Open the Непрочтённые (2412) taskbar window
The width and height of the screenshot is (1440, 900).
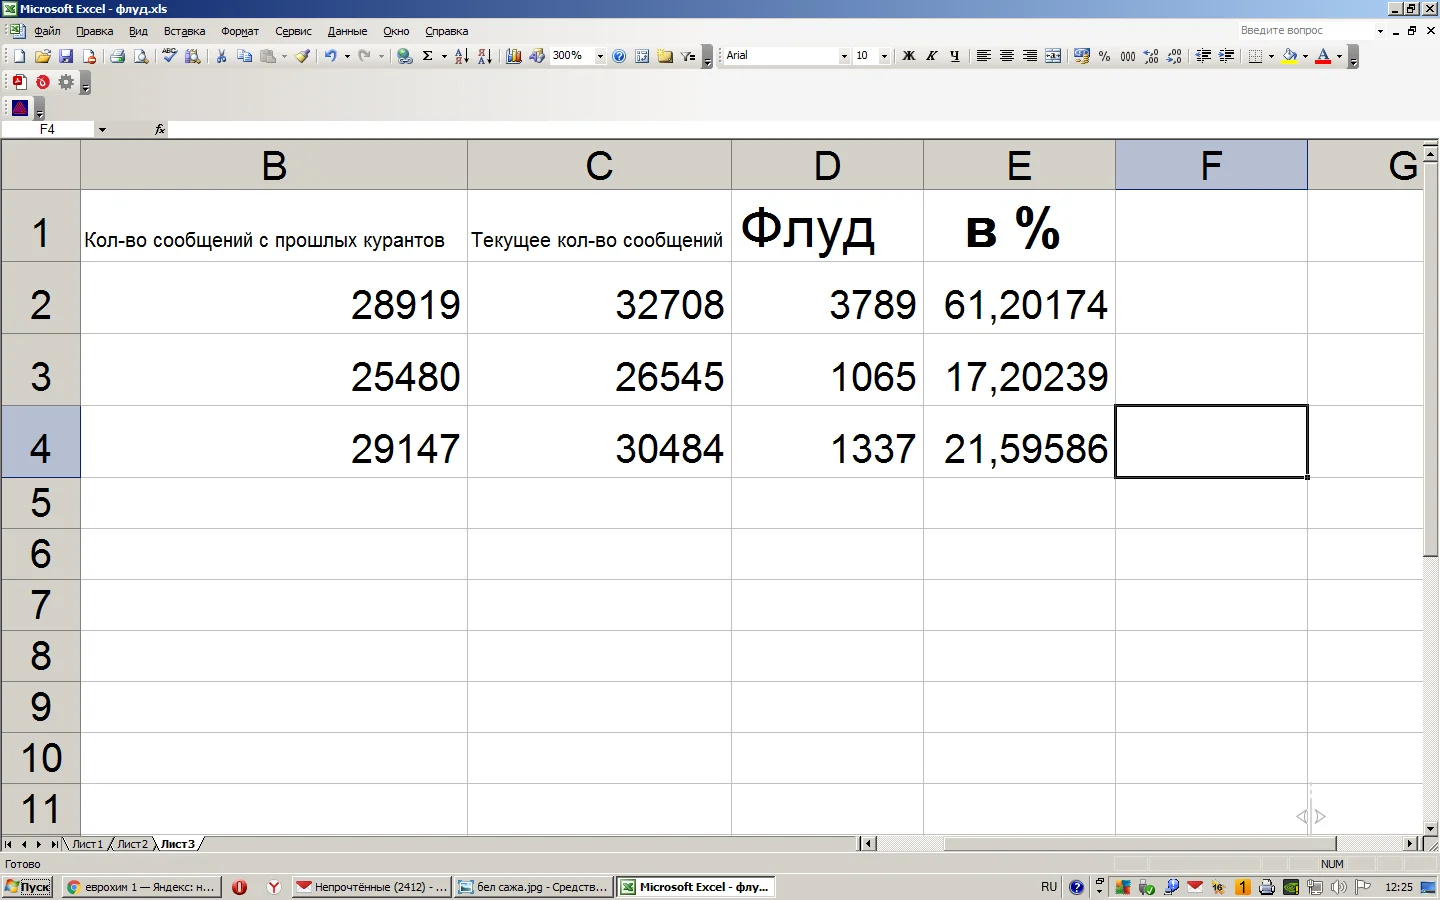(x=371, y=887)
